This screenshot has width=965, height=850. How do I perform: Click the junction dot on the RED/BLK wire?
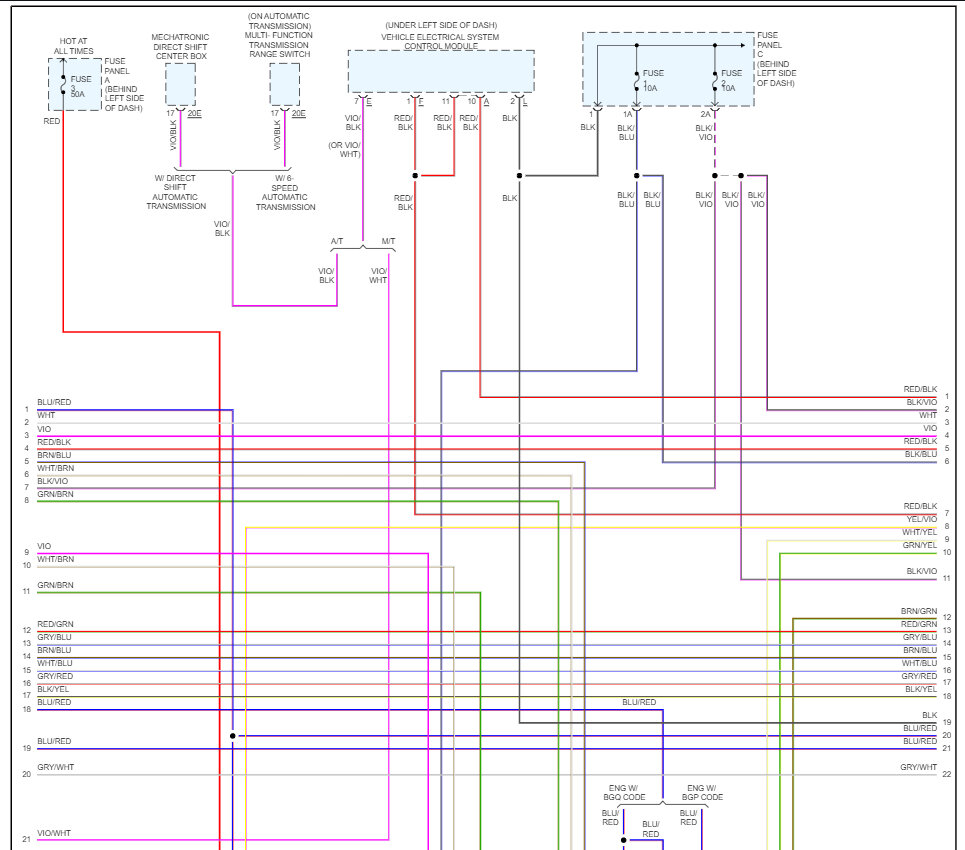click(x=414, y=174)
